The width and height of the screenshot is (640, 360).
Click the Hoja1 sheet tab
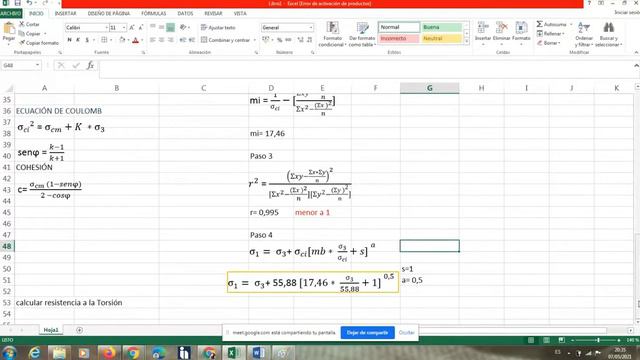(x=51, y=330)
